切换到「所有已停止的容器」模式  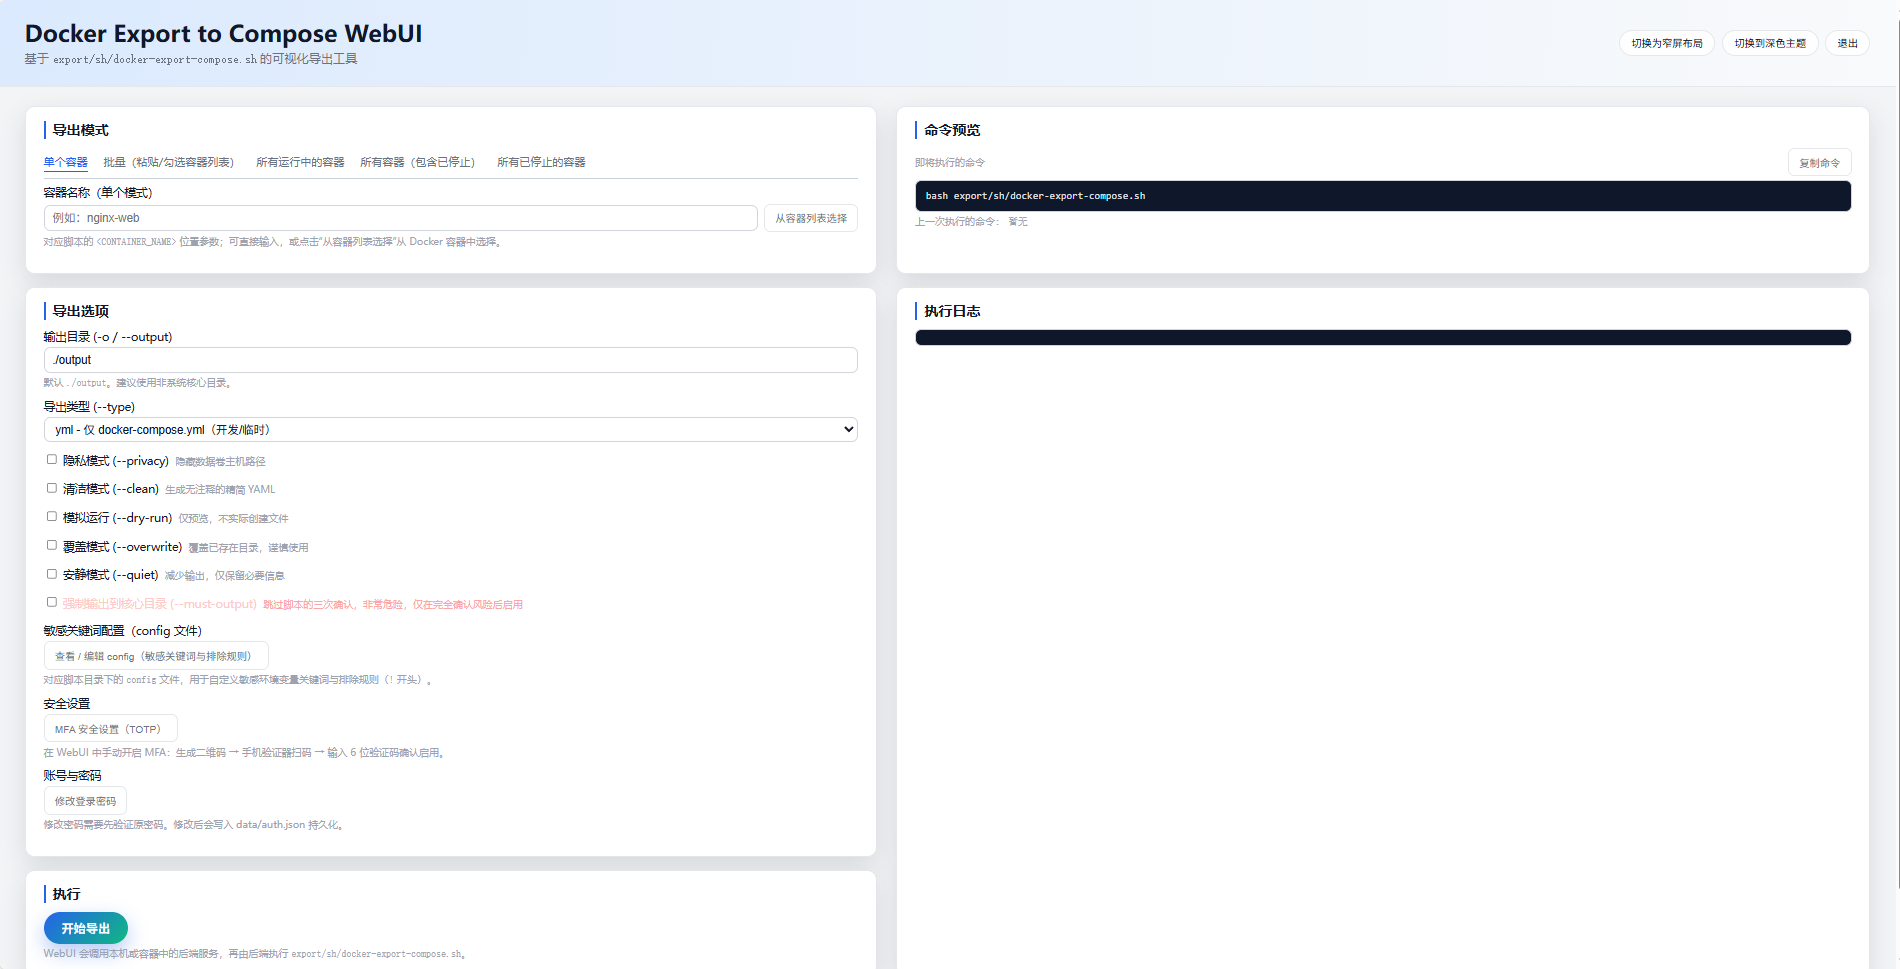point(541,162)
